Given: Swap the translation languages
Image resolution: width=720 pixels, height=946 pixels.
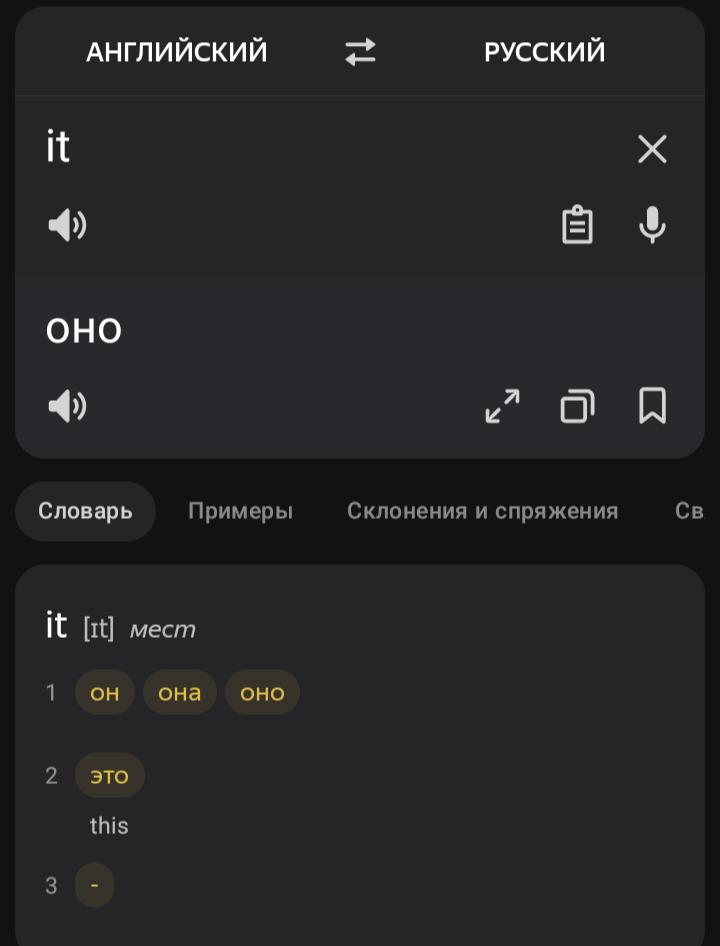Looking at the screenshot, I should (360, 52).
